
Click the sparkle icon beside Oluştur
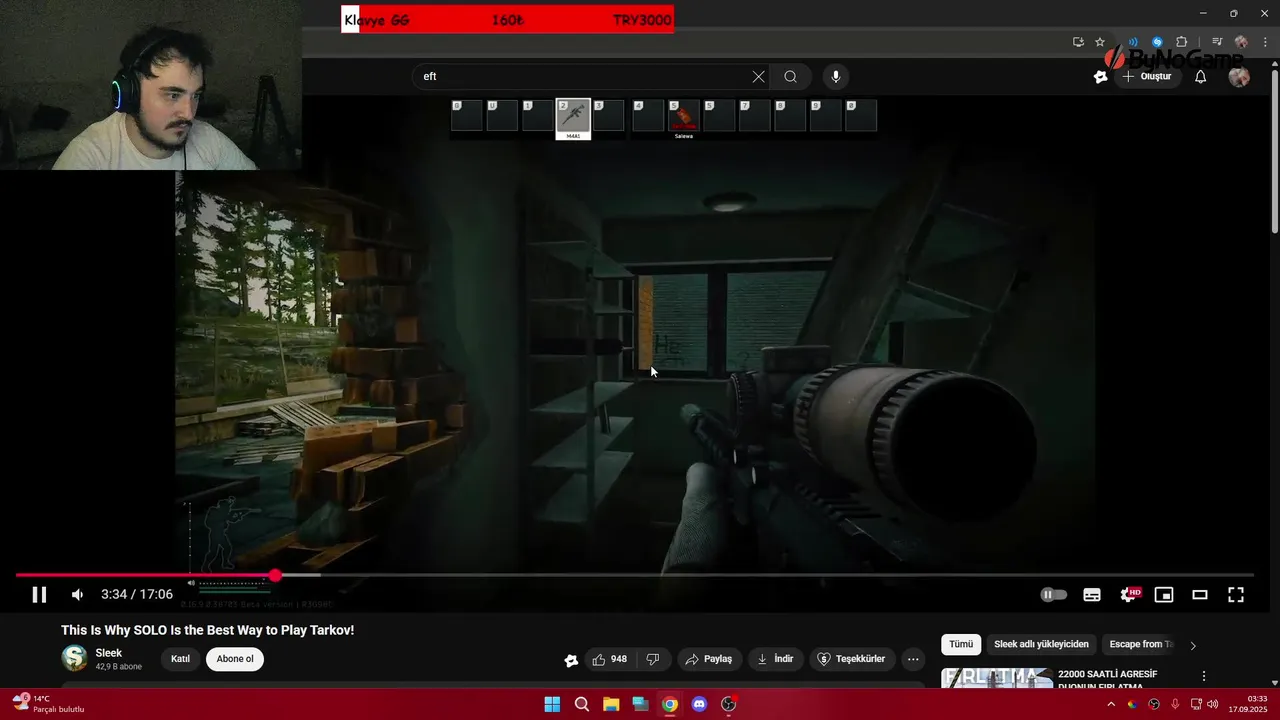point(1101,77)
